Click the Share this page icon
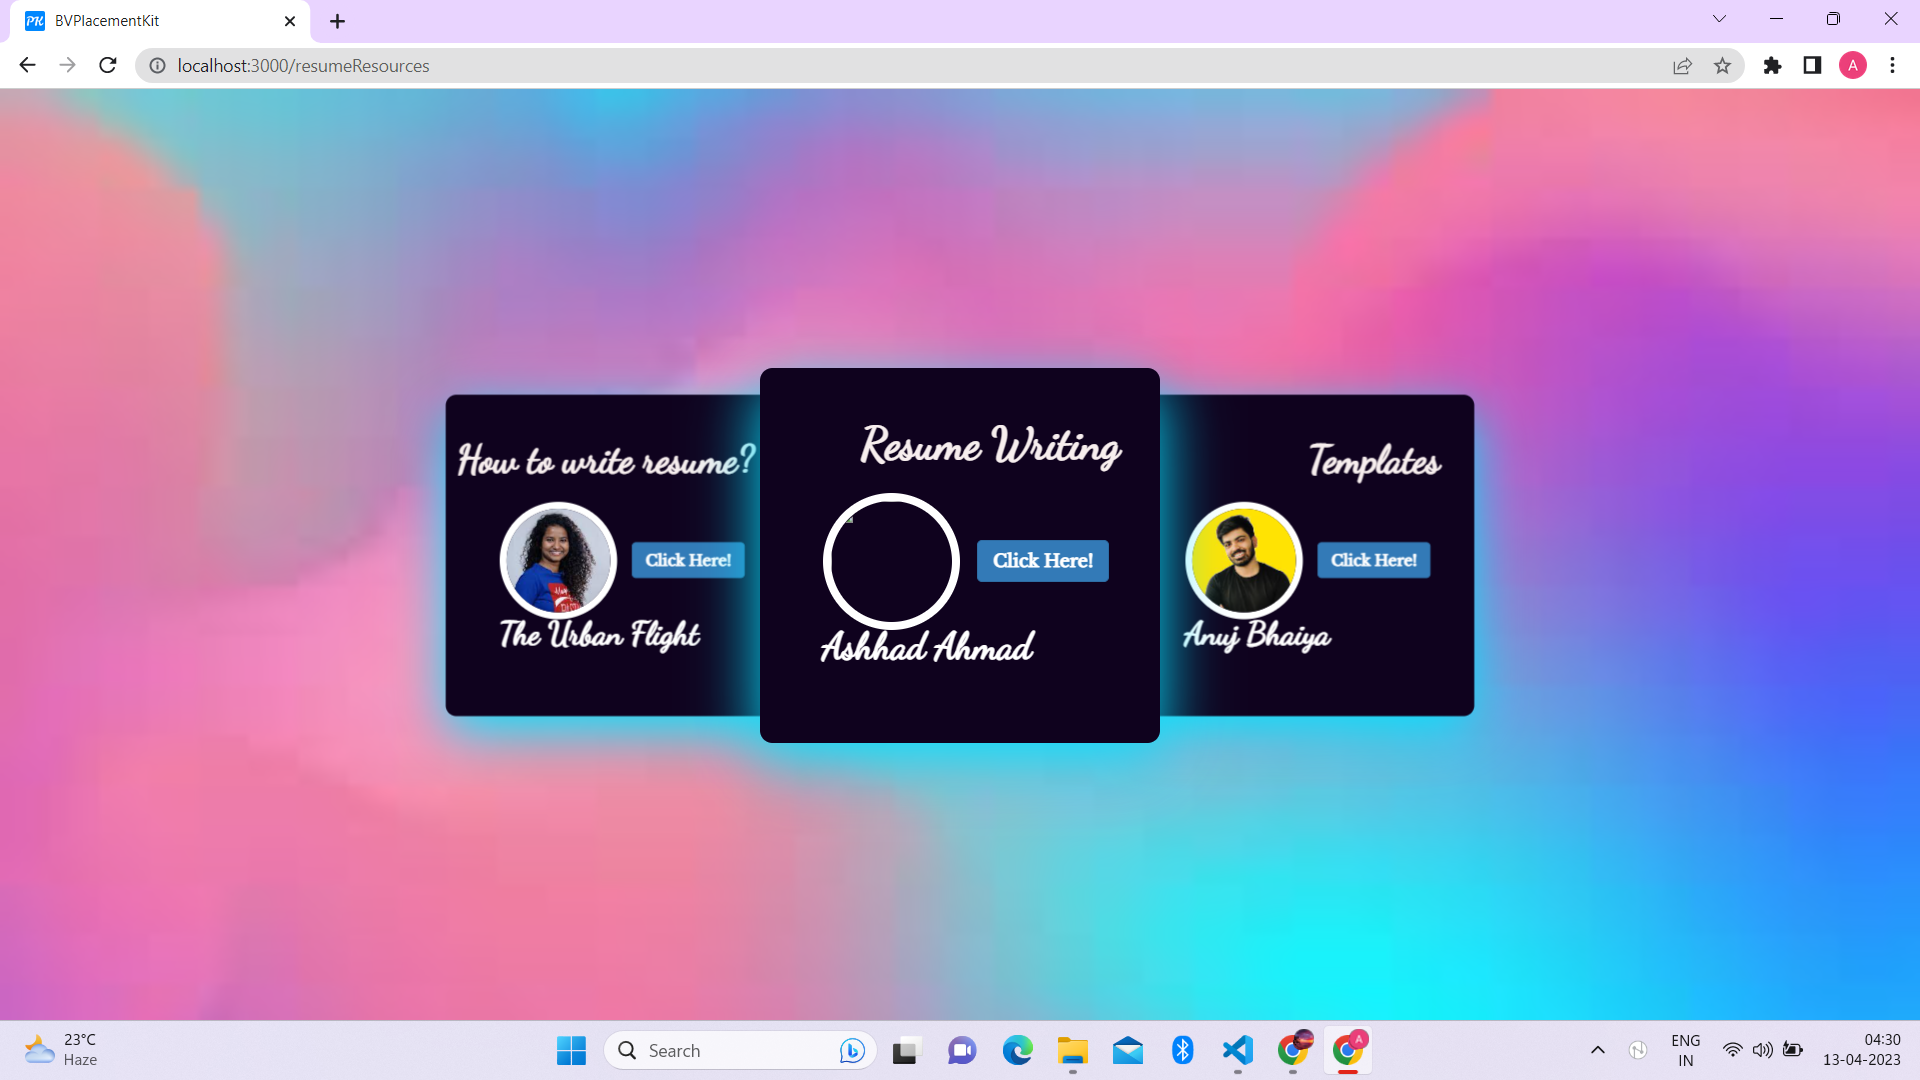1920x1080 pixels. point(1682,66)
